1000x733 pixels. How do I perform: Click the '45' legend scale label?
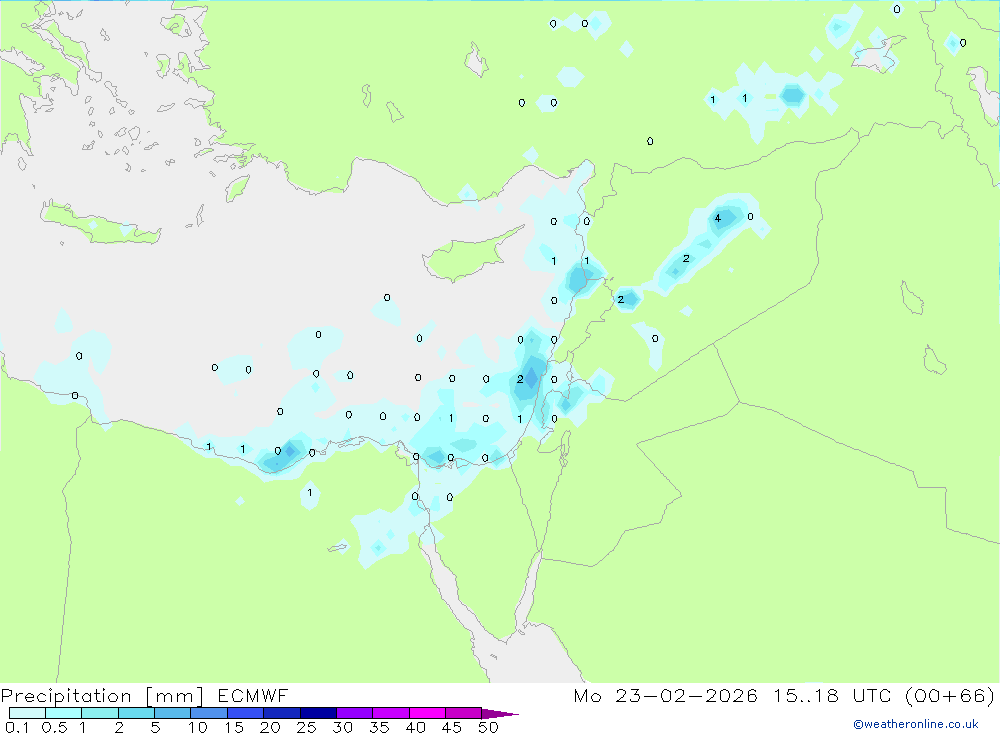(x=452, y=727)
